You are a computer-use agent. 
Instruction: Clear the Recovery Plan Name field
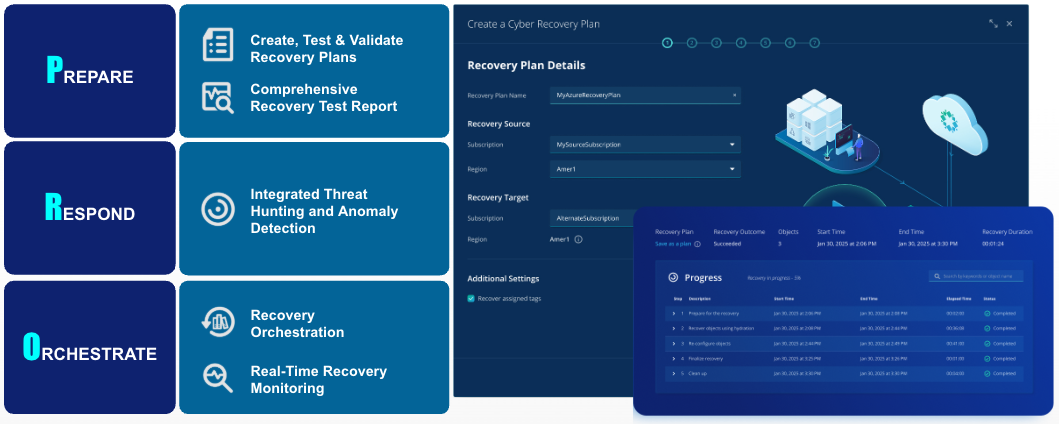pyautogui.click(x=734, y=95)
